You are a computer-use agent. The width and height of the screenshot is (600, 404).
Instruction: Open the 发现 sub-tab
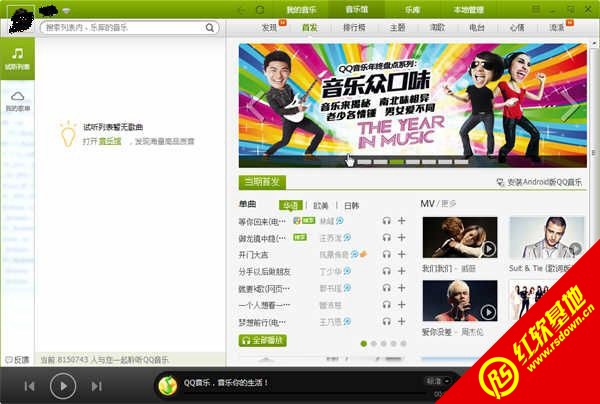tap(269, 28)
